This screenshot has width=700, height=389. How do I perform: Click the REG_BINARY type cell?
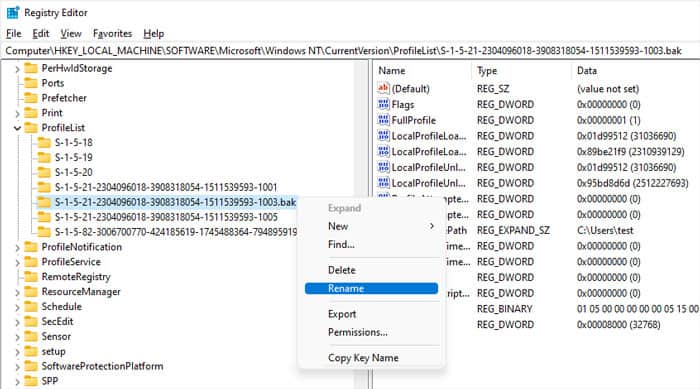[504, 309]
